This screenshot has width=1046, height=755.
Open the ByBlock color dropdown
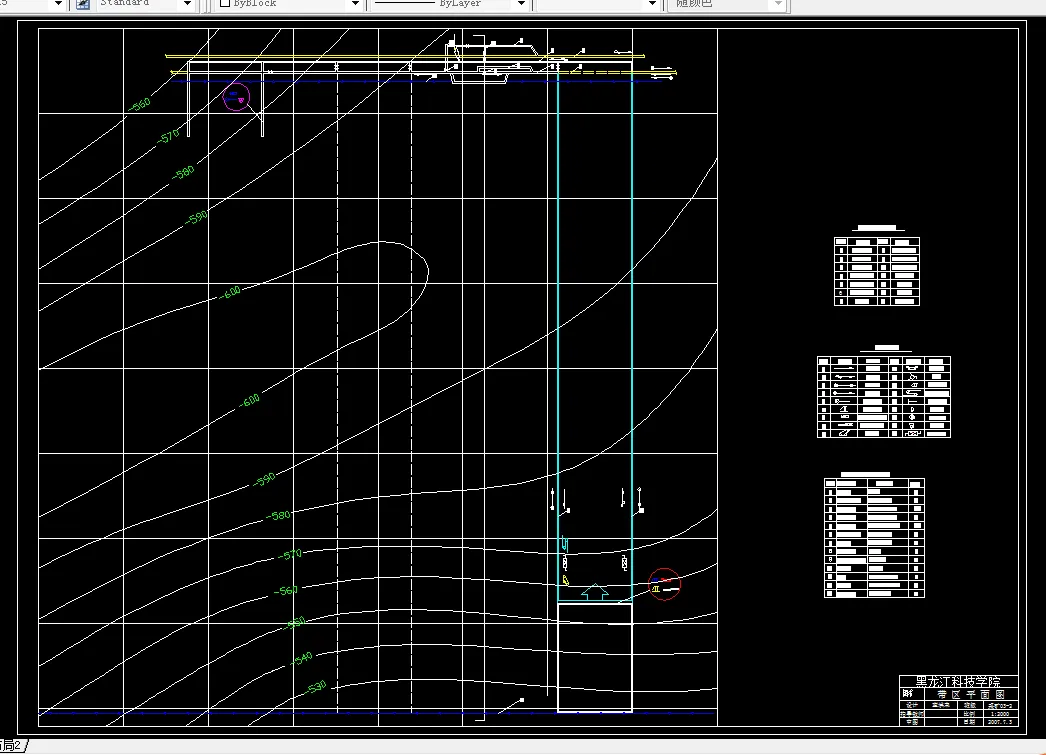(x=290, y=4)
